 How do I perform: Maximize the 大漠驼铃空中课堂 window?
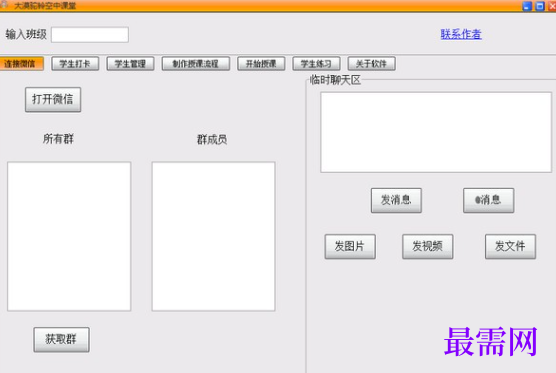click(x=540, y=6)
